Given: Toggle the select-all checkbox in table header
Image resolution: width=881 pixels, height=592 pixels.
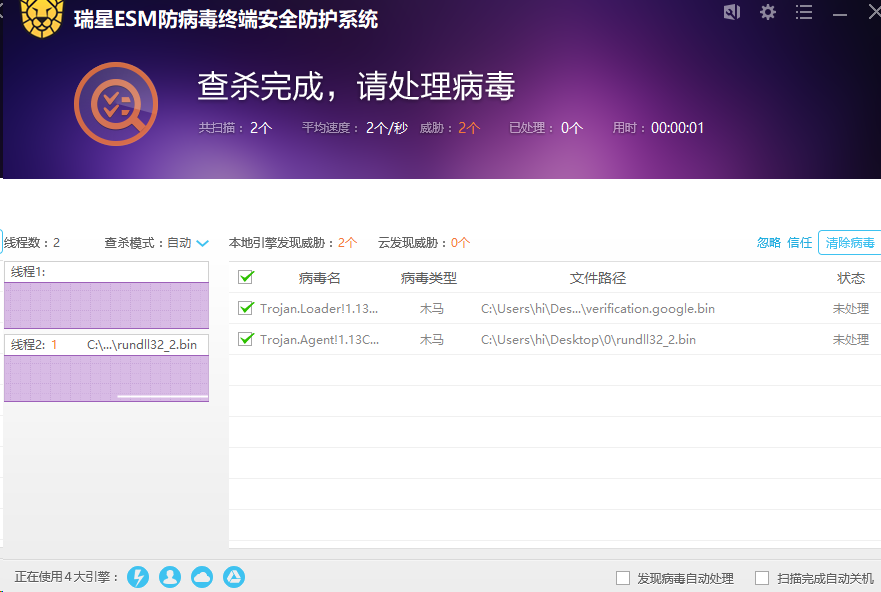Looking at the screenshot, I should pyautogui.click(x=246, y=277).
